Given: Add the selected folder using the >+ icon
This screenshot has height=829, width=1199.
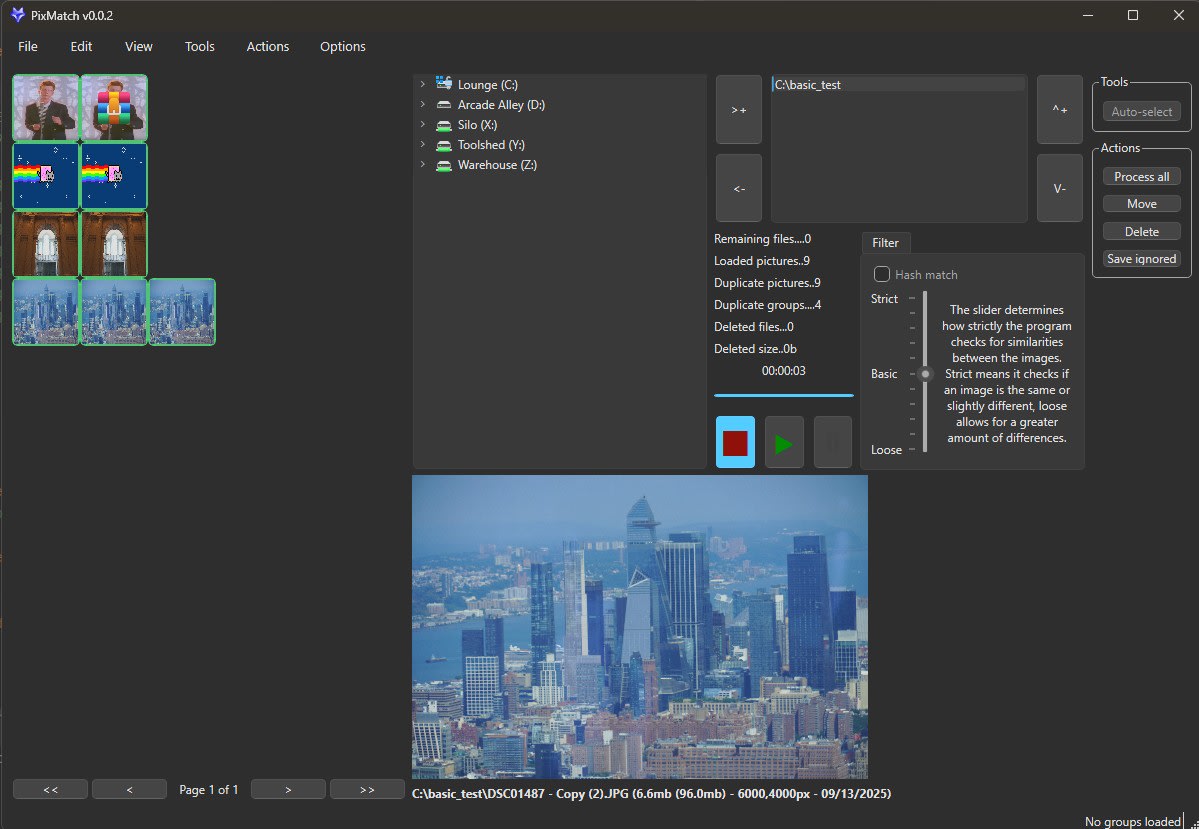Looking at the screenshot, I should pyautogui.click(x=738, y=109).
